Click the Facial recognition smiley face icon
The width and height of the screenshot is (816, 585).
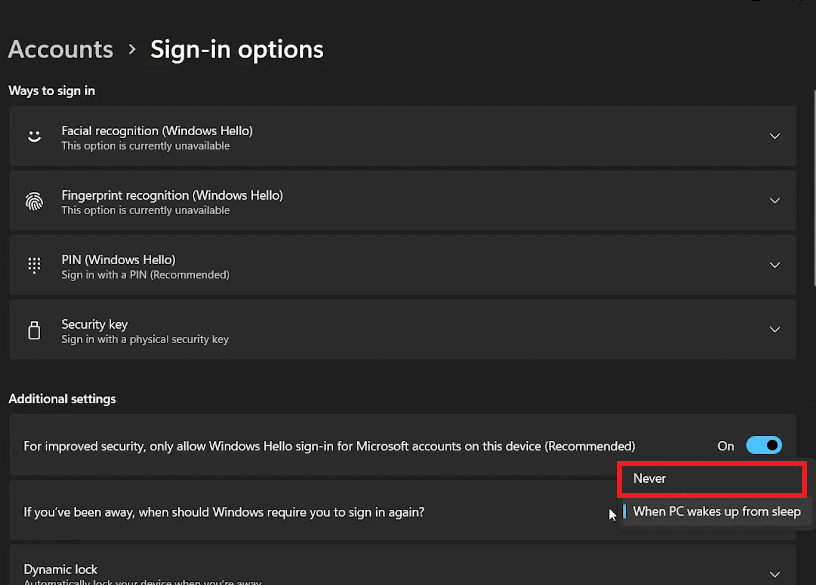click(34, 136)
